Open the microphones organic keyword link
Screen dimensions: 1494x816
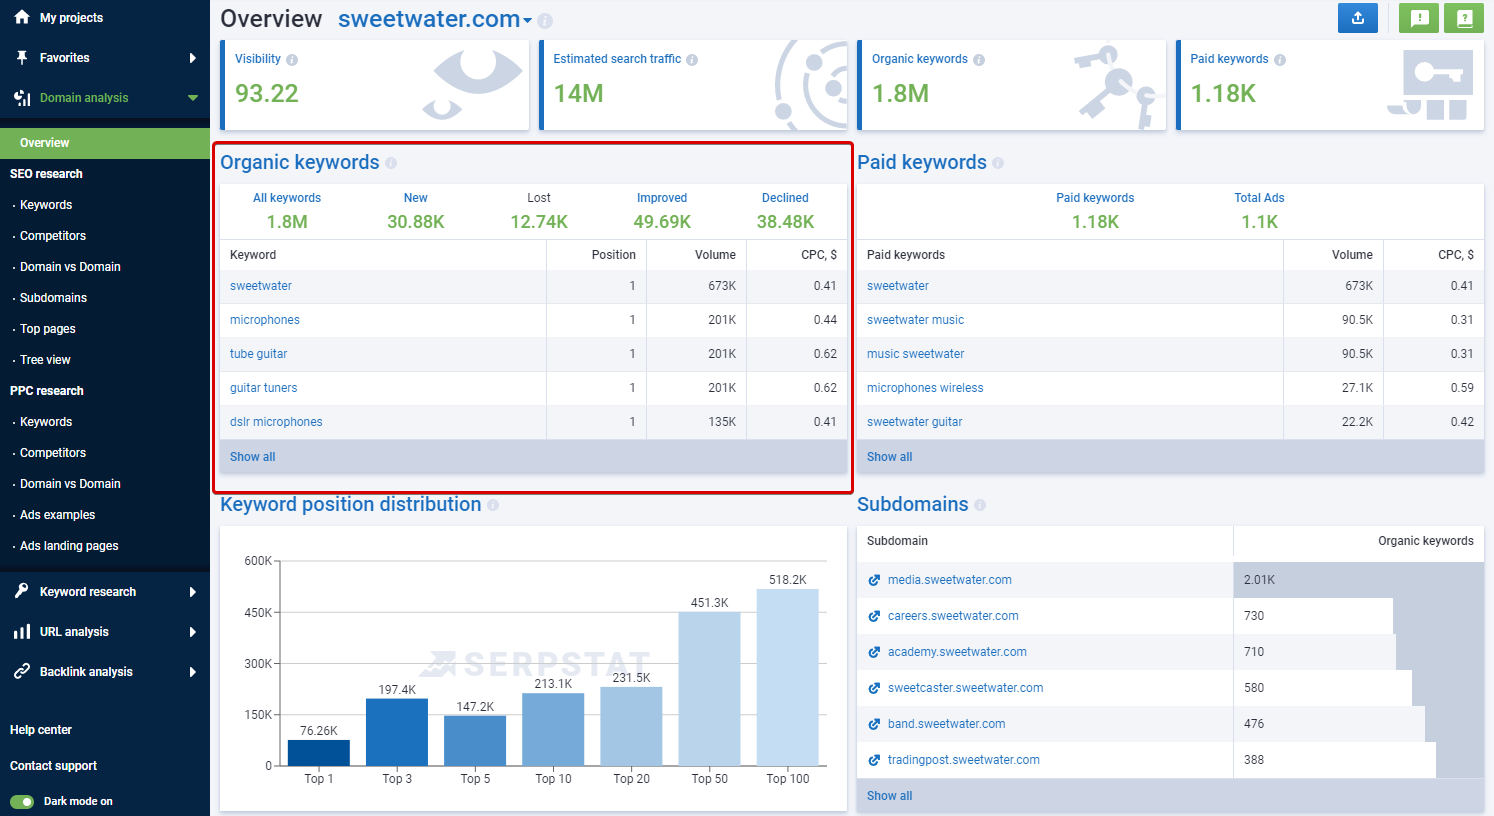[265, 320]
